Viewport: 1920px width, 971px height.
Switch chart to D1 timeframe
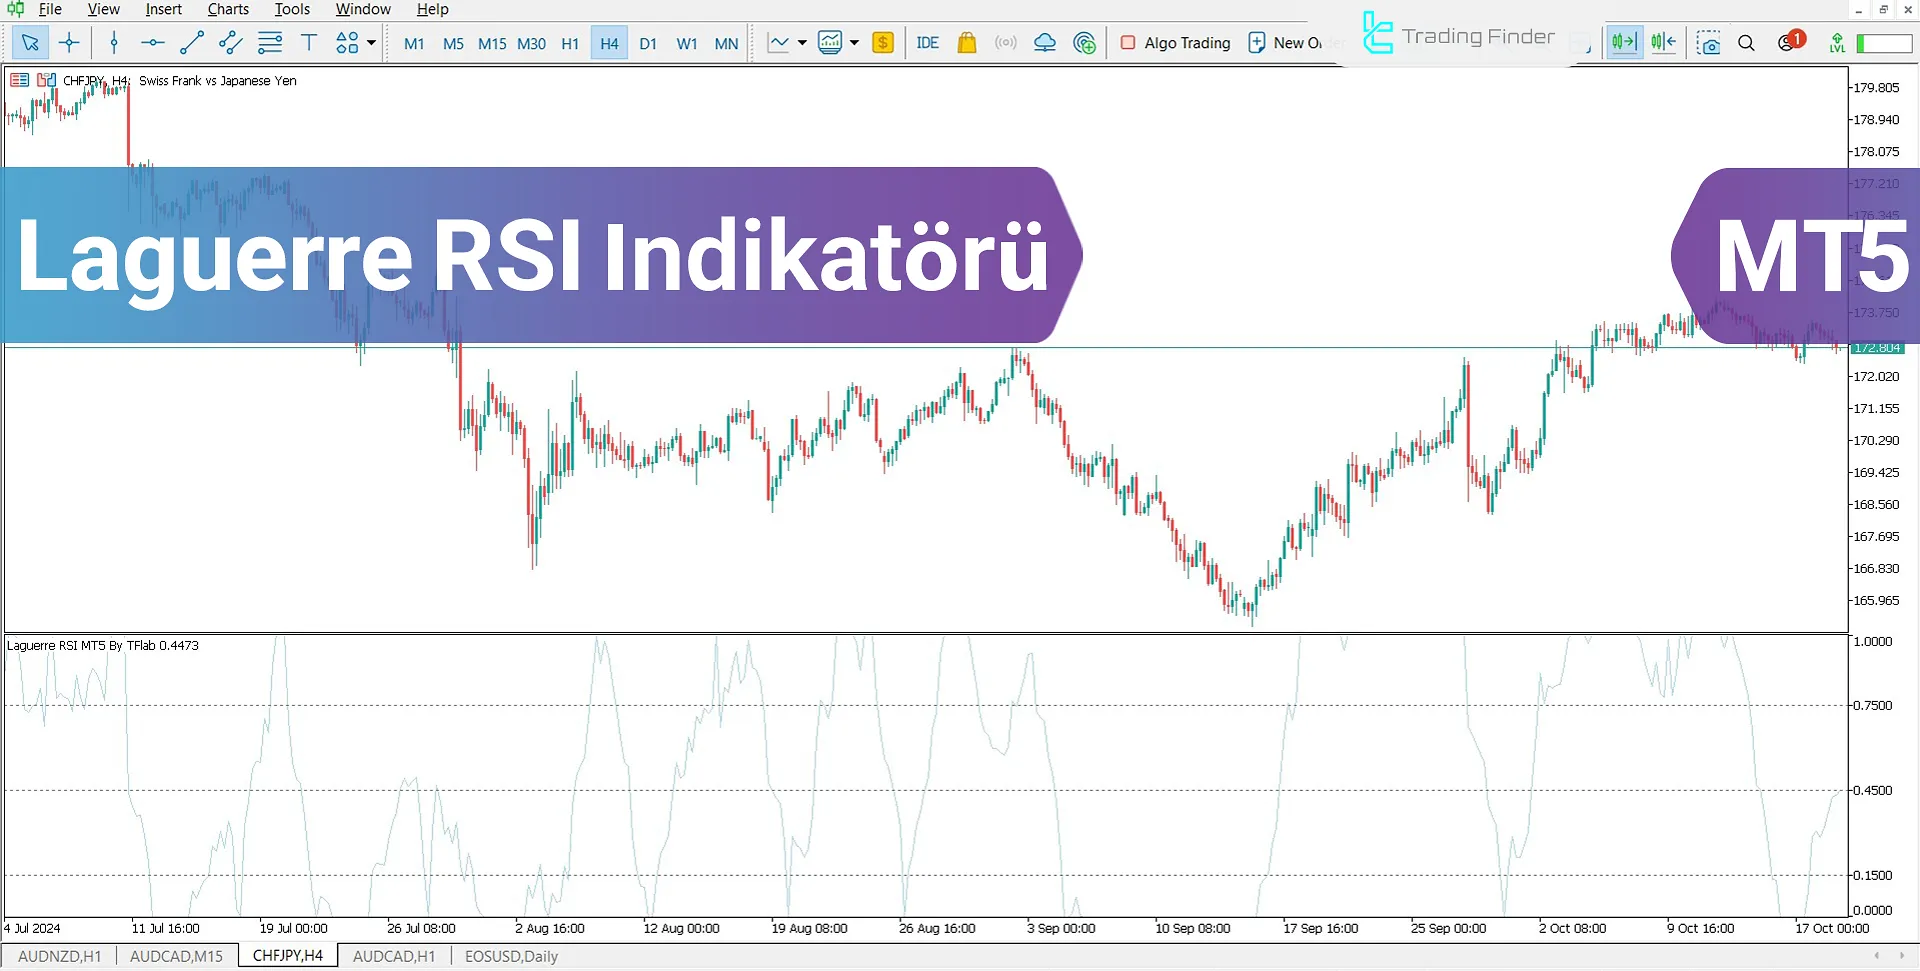[x=648, y=44]
